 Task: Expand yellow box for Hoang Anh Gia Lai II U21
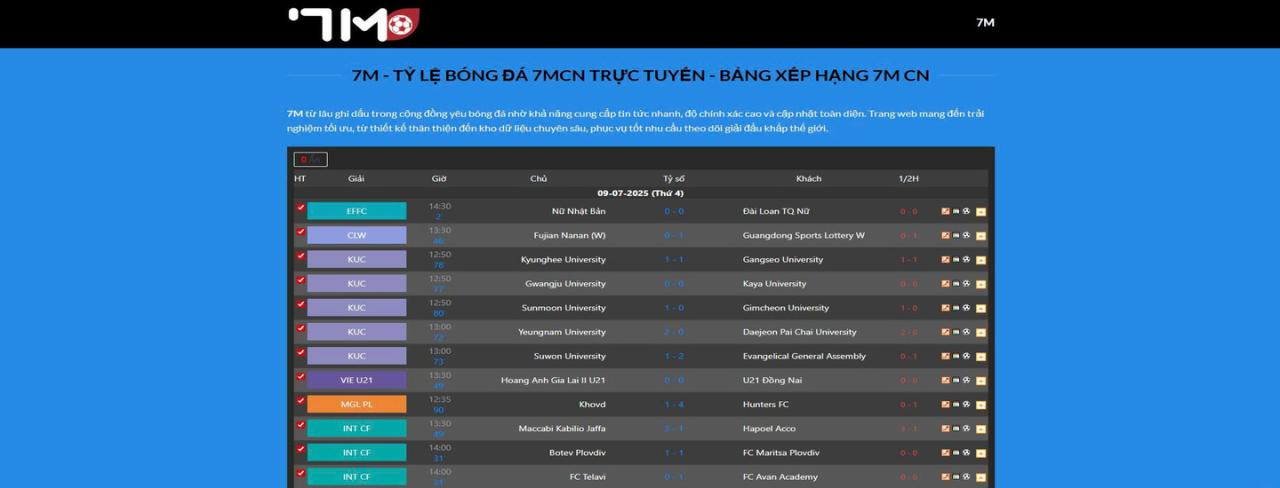[981, 381]
